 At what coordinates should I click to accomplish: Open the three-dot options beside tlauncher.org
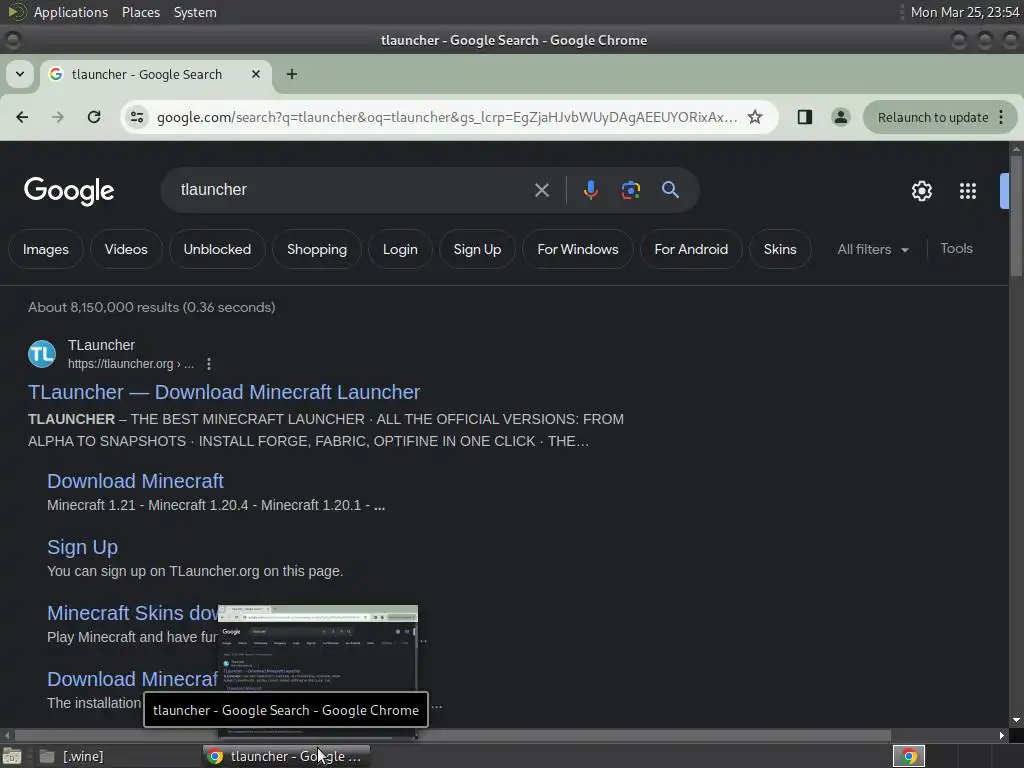pyautogui.click(x=208, y=364)
